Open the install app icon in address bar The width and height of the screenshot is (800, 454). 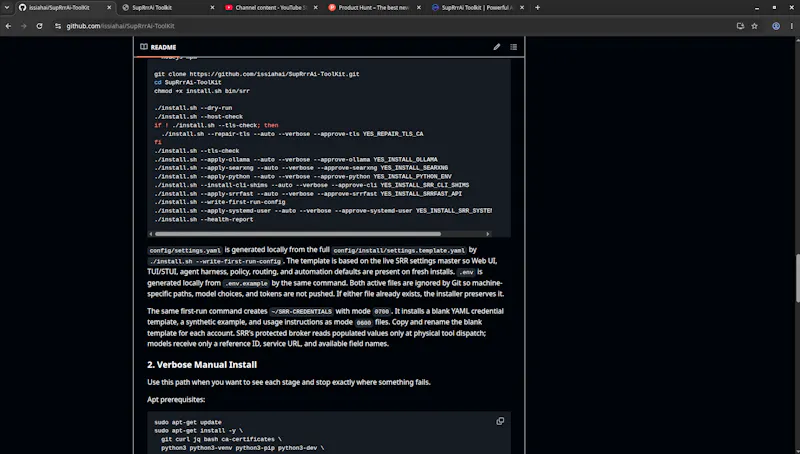pyautogui.click(x=740, y=26)
